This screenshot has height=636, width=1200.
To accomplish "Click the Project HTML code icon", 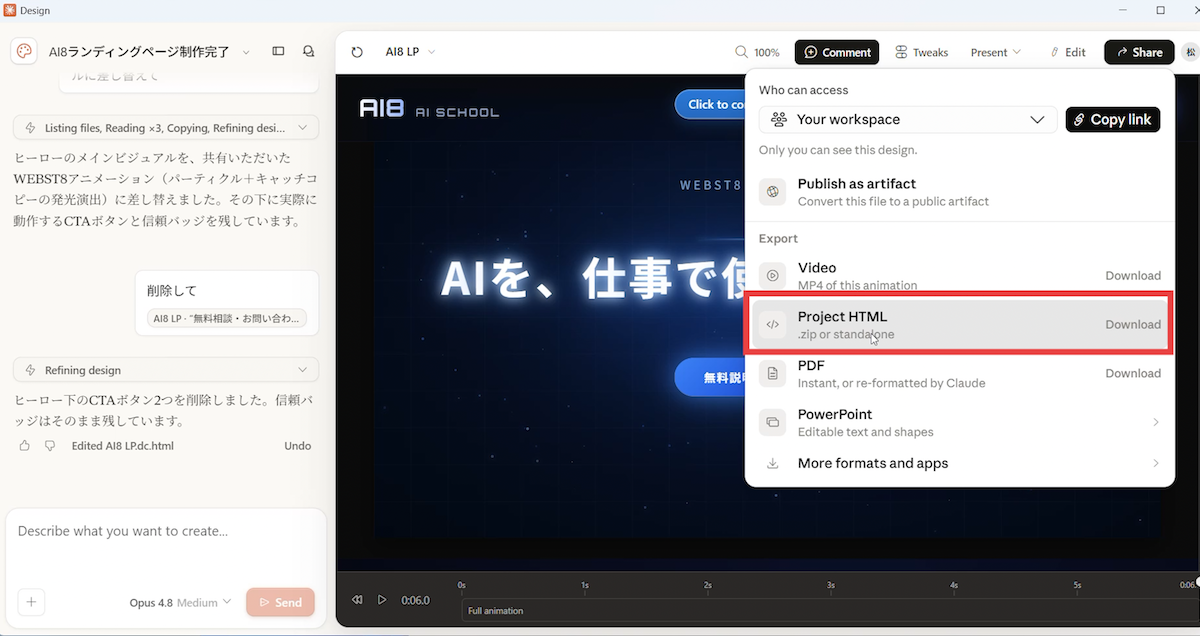I will [772, 324].
